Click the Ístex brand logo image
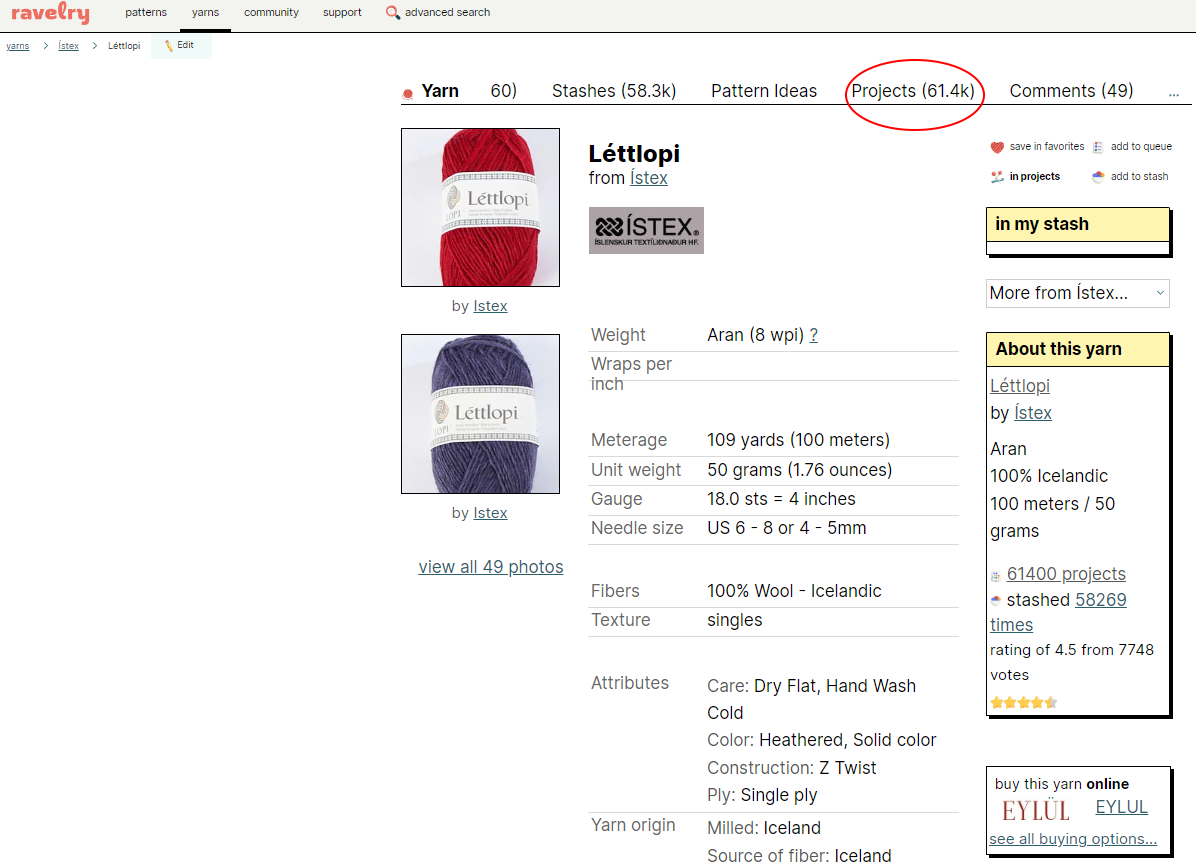Screen dimensions: 1196x867 click(x=646, y=230)
